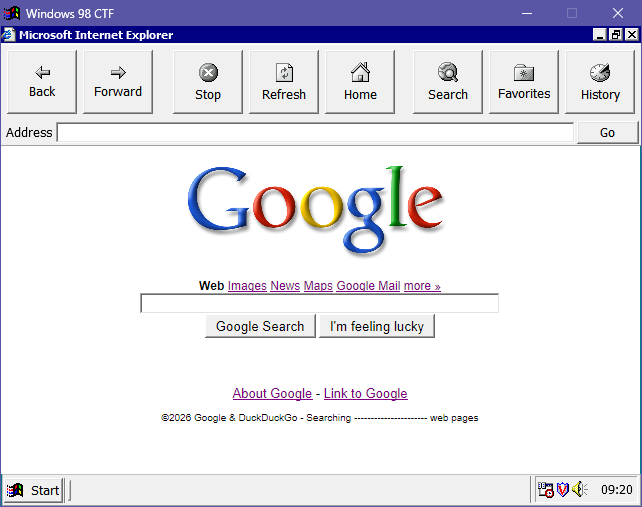The width and height of the screenshot is (642, 507).
Task: Click the I'm feeling lucky button
Action: 377,326
